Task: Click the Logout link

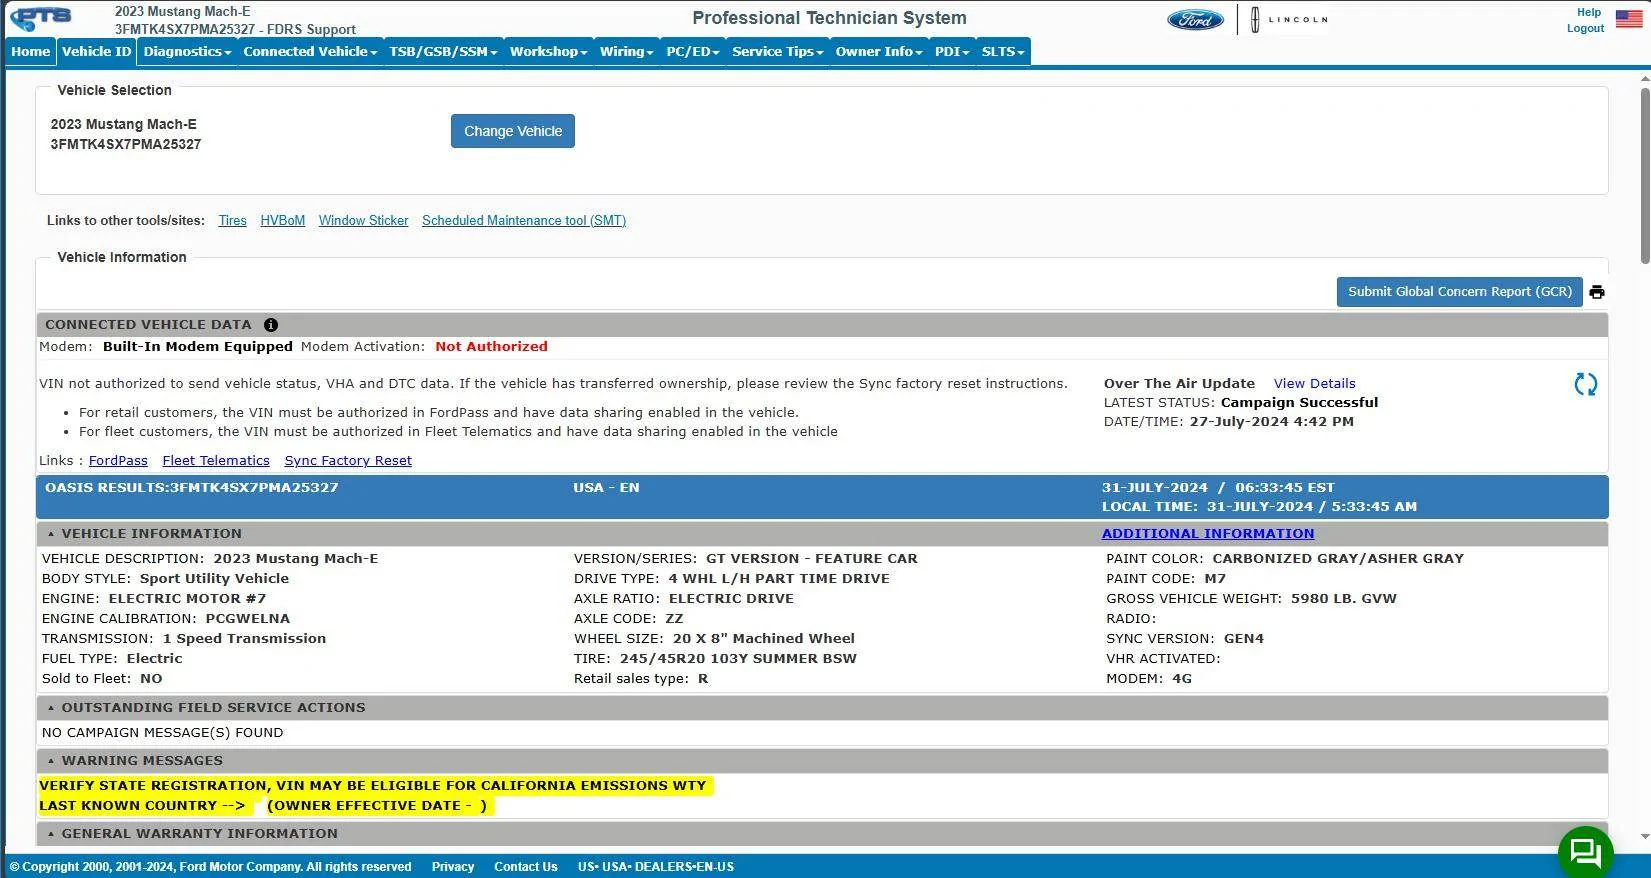Action: [1586, 28]
